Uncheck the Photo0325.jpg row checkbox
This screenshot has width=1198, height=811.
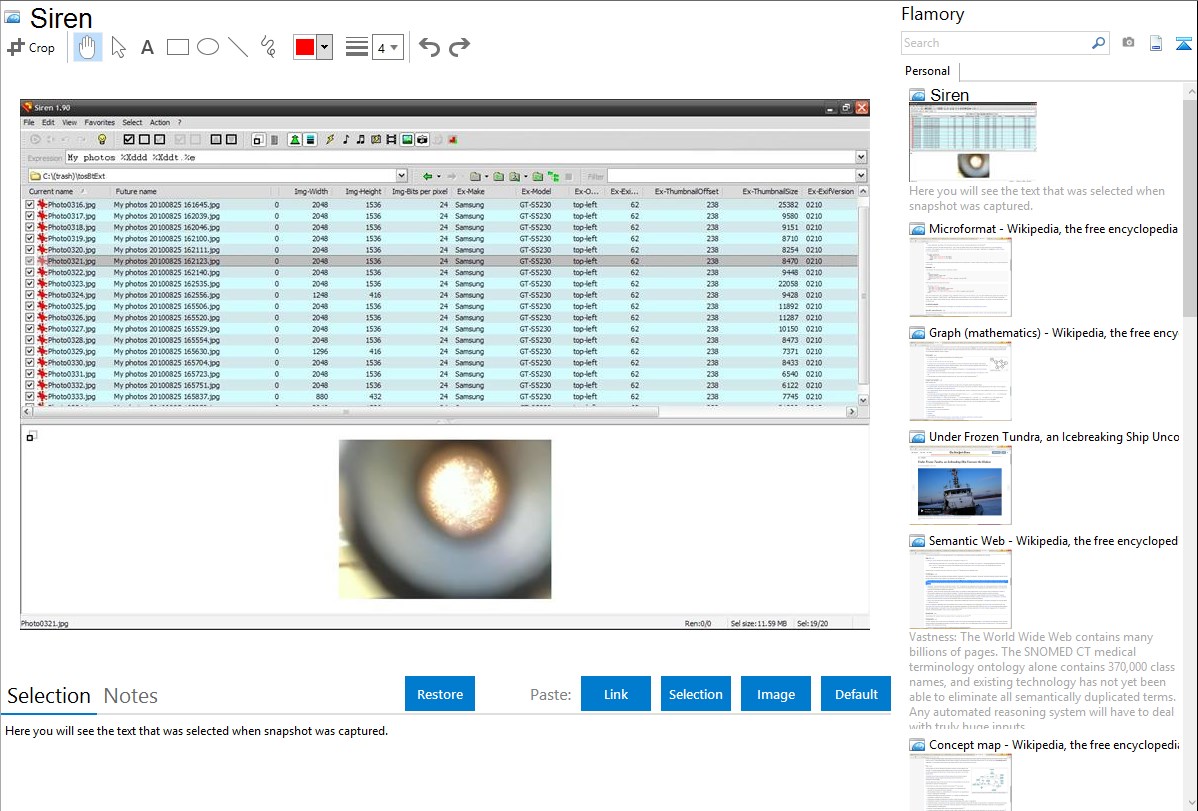[x=30, y=306]
